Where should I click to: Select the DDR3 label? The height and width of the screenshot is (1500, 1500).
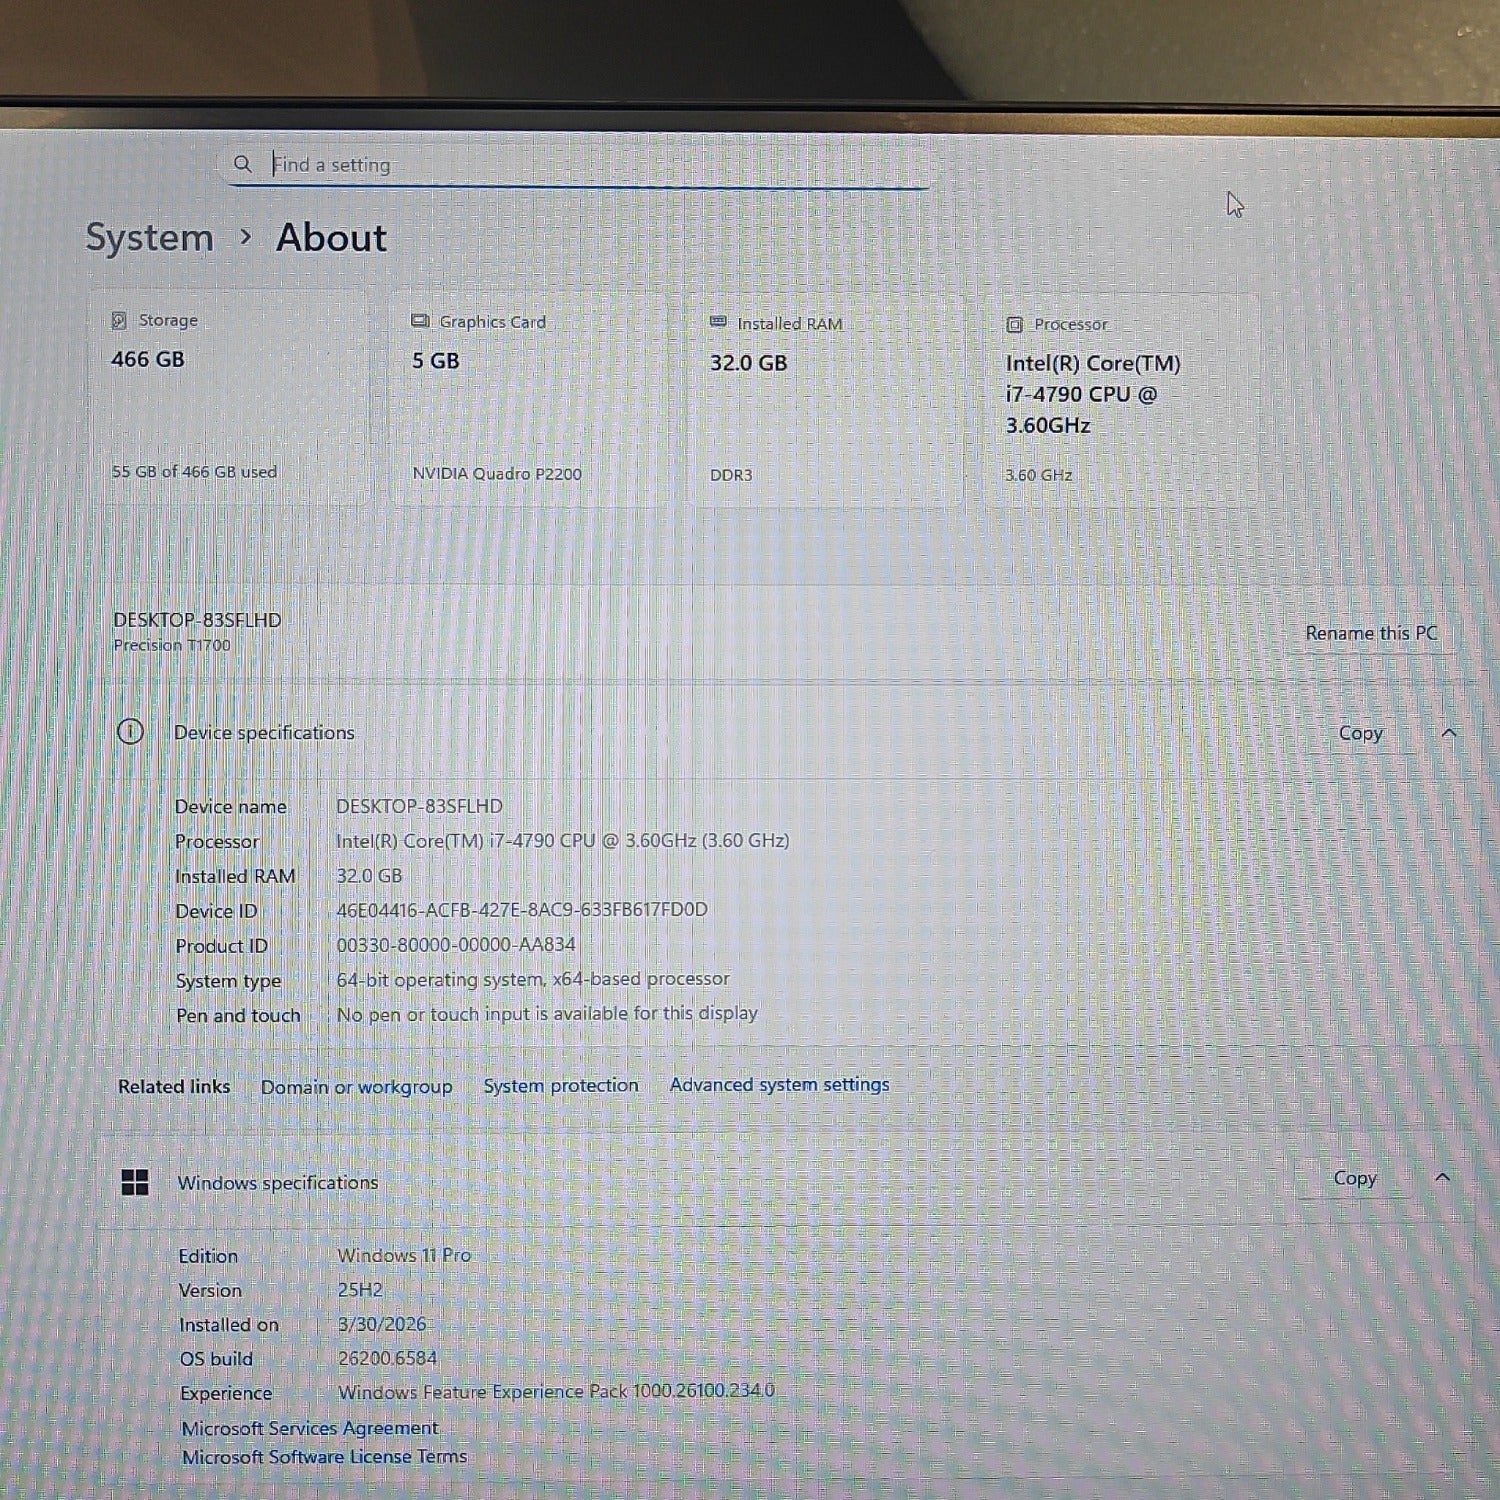tap(731, 475)
